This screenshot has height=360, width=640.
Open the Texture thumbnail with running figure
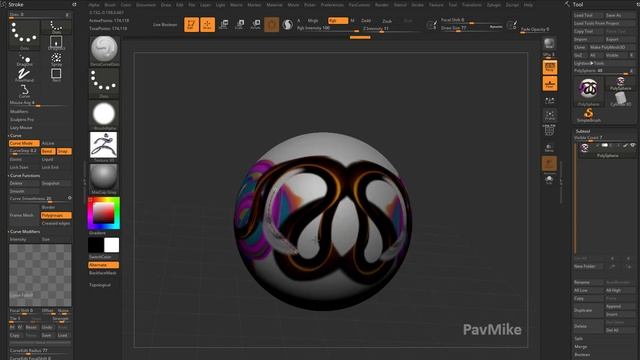[x=104, y=146]
